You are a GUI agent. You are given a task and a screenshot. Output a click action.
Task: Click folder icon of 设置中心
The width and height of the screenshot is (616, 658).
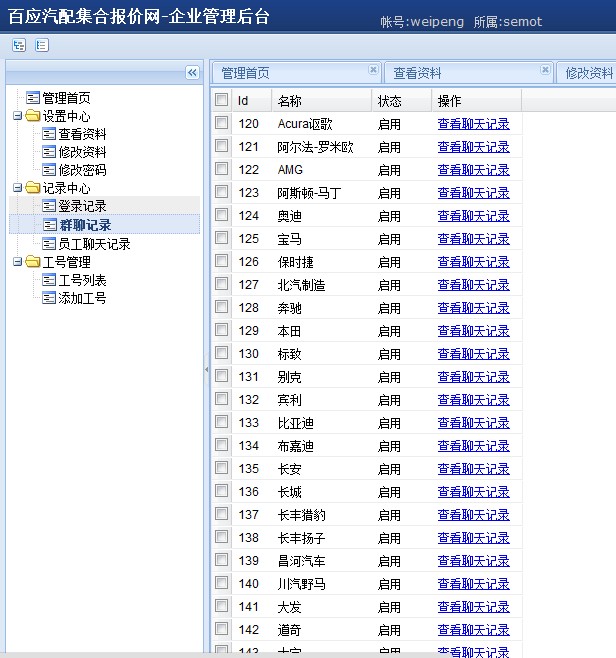tap(33, 115)
